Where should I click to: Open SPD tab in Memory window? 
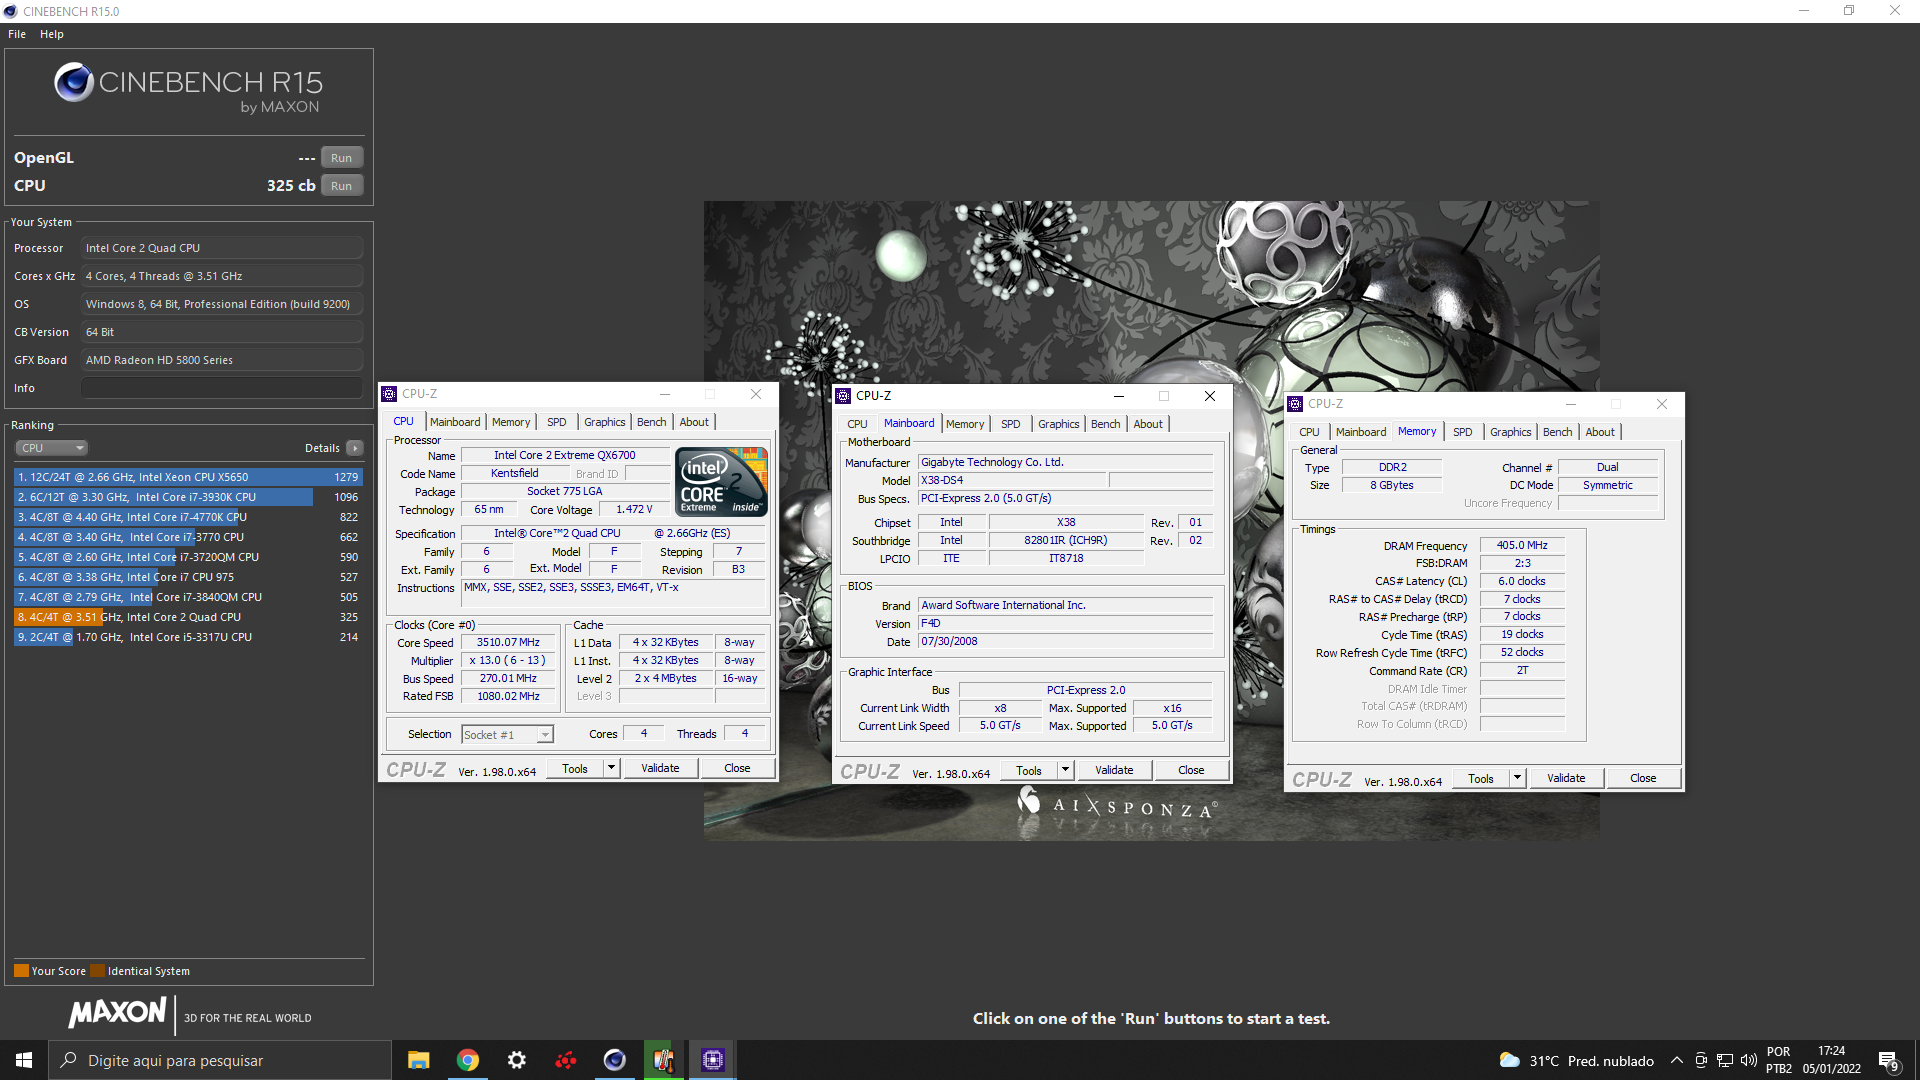1463,432
